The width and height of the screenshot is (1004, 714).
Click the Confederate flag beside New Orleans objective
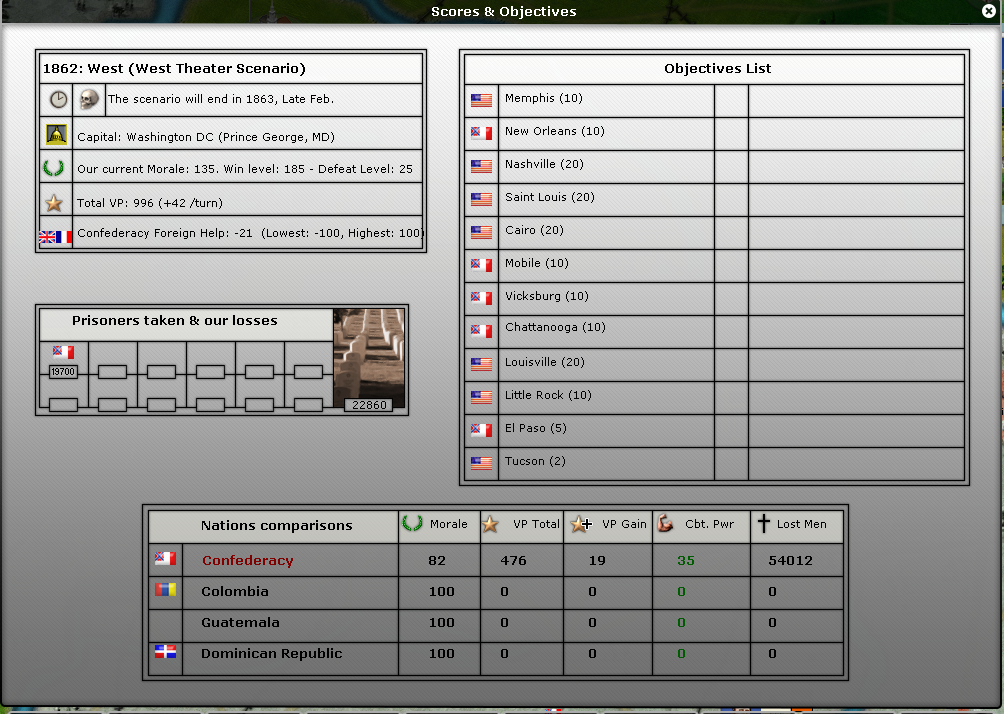click(x=482, y=132)
